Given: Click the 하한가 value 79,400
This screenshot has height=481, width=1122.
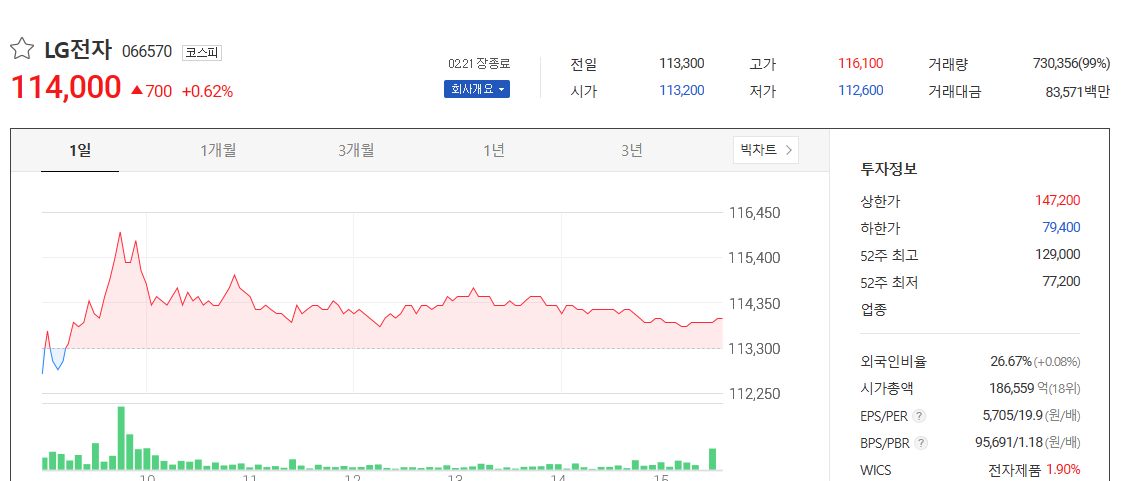Looking at the screenshot, I should [x=1061, y=228].
